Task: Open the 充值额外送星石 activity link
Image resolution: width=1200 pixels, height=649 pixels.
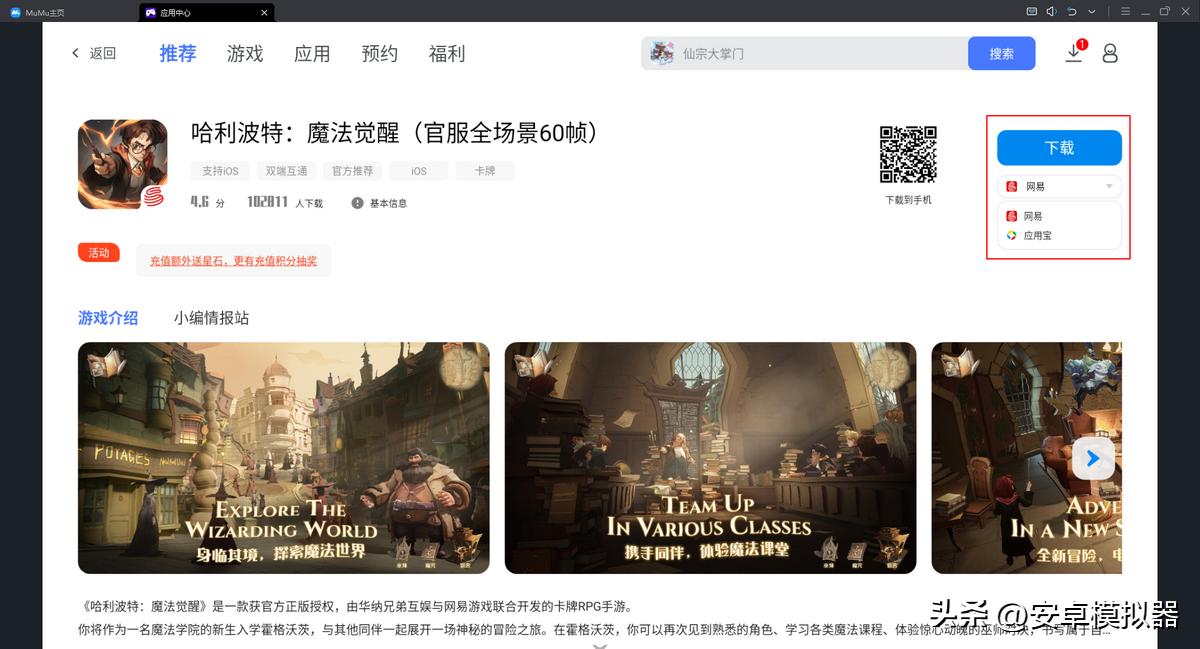Action: (x=233, y=259)
